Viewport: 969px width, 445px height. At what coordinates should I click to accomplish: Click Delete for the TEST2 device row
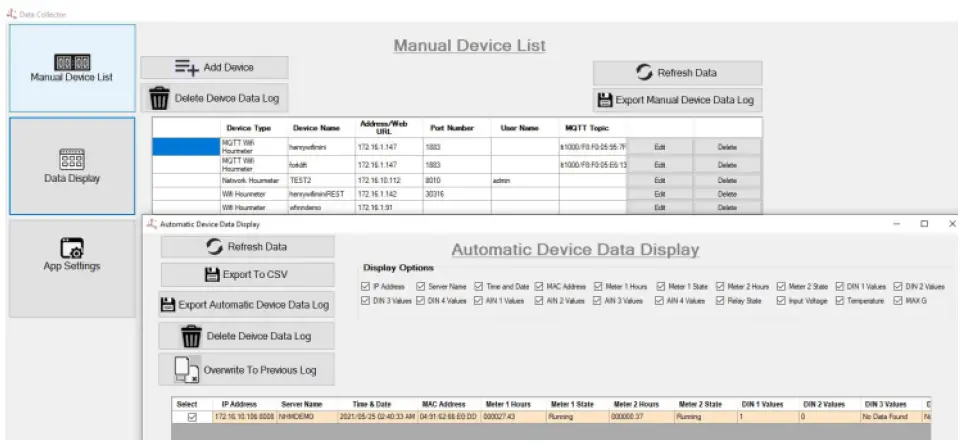pos(727,180)
